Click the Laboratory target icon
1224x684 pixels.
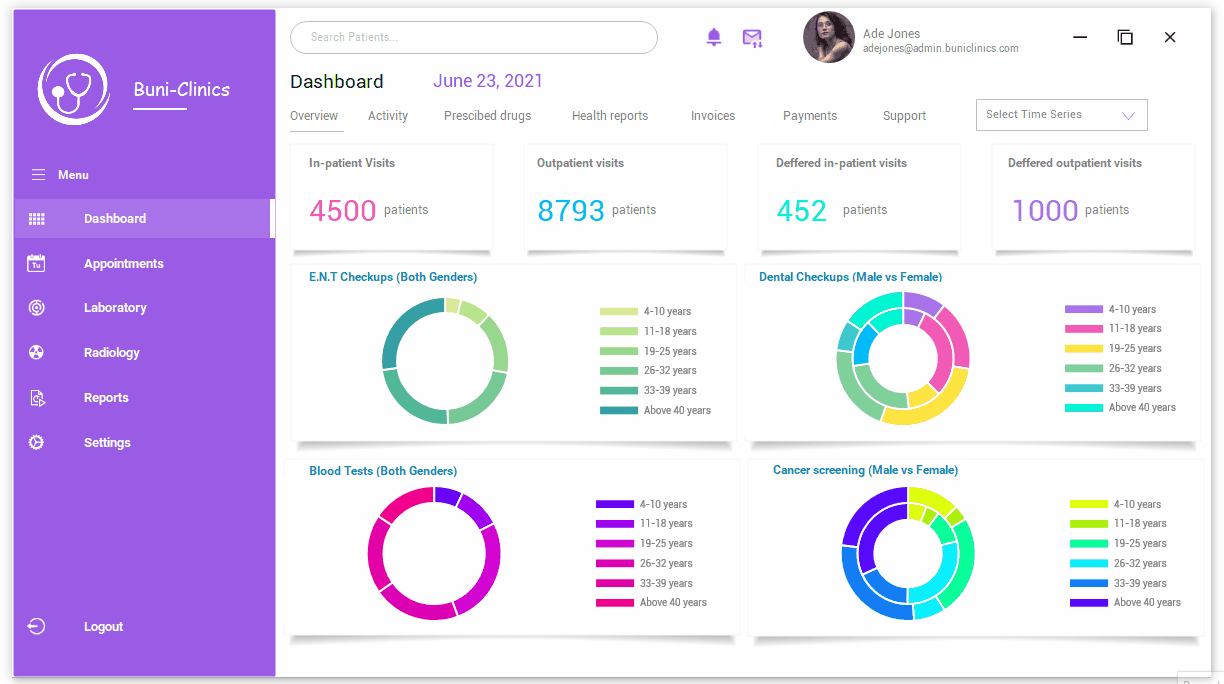(36, 308)
